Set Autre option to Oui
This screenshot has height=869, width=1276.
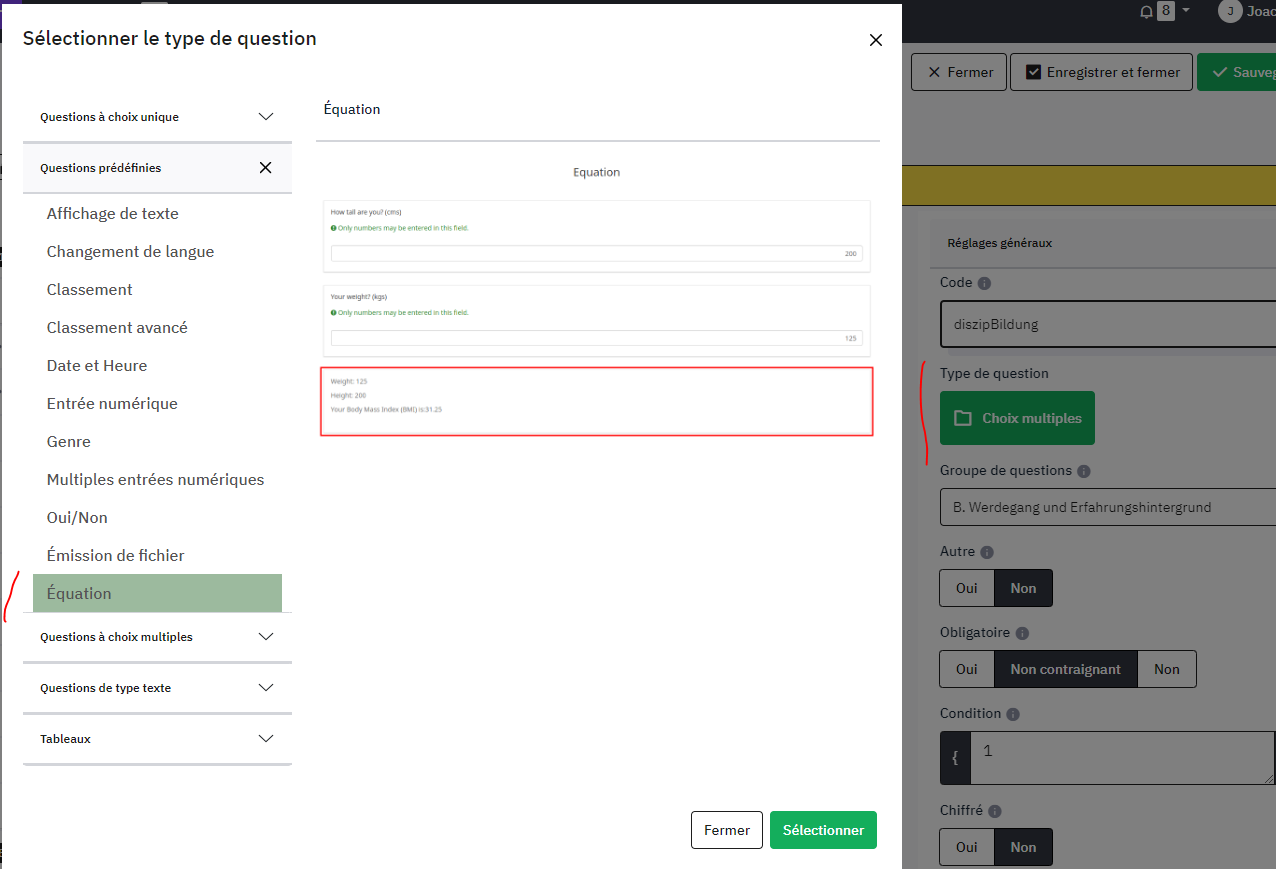[x=966, y=588]
